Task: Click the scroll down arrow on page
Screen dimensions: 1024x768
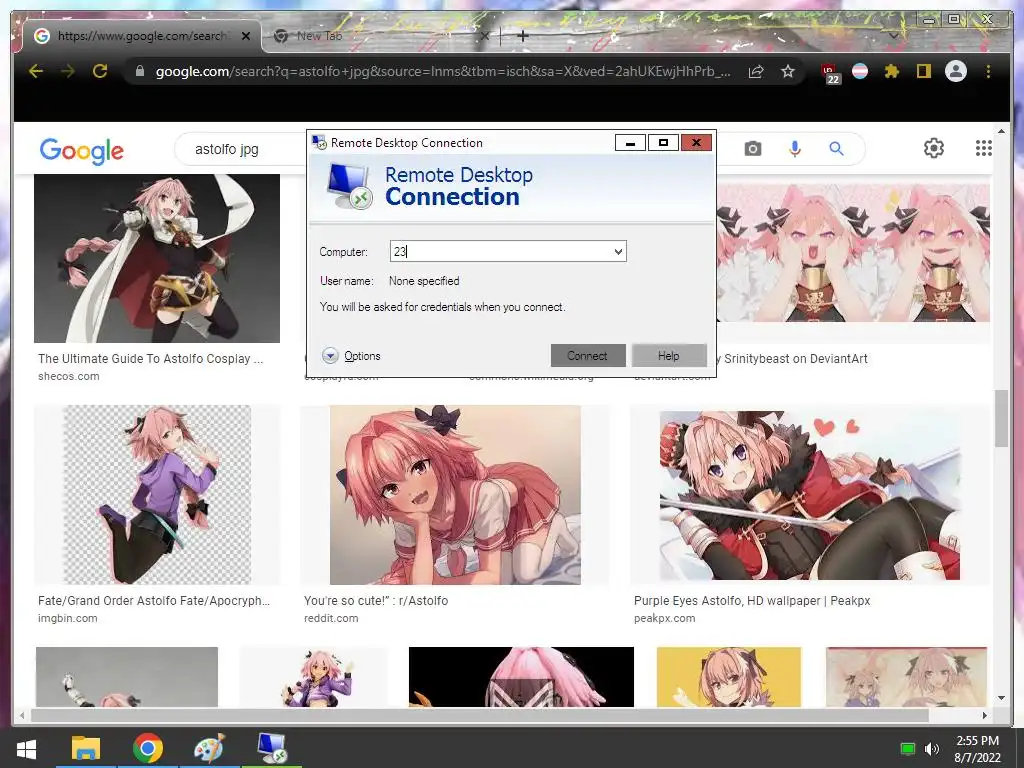Action: pos(1001,698)
